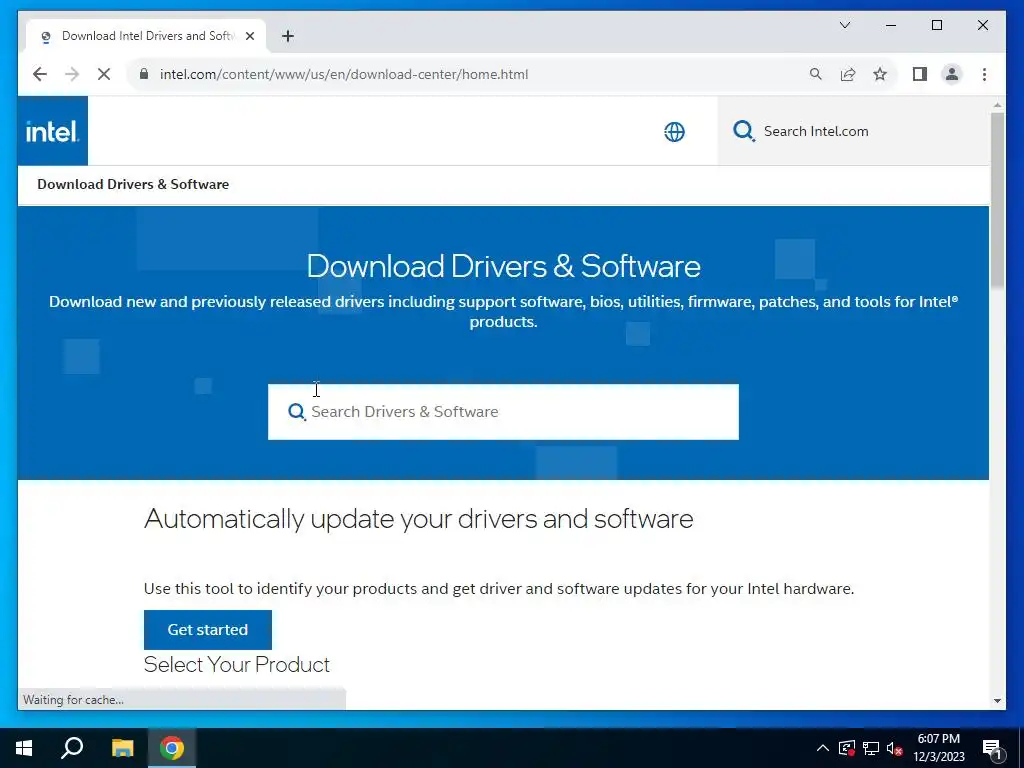Click the Search Drivers & Software box
Viewport: 1024px width, 768px height.
503,411
